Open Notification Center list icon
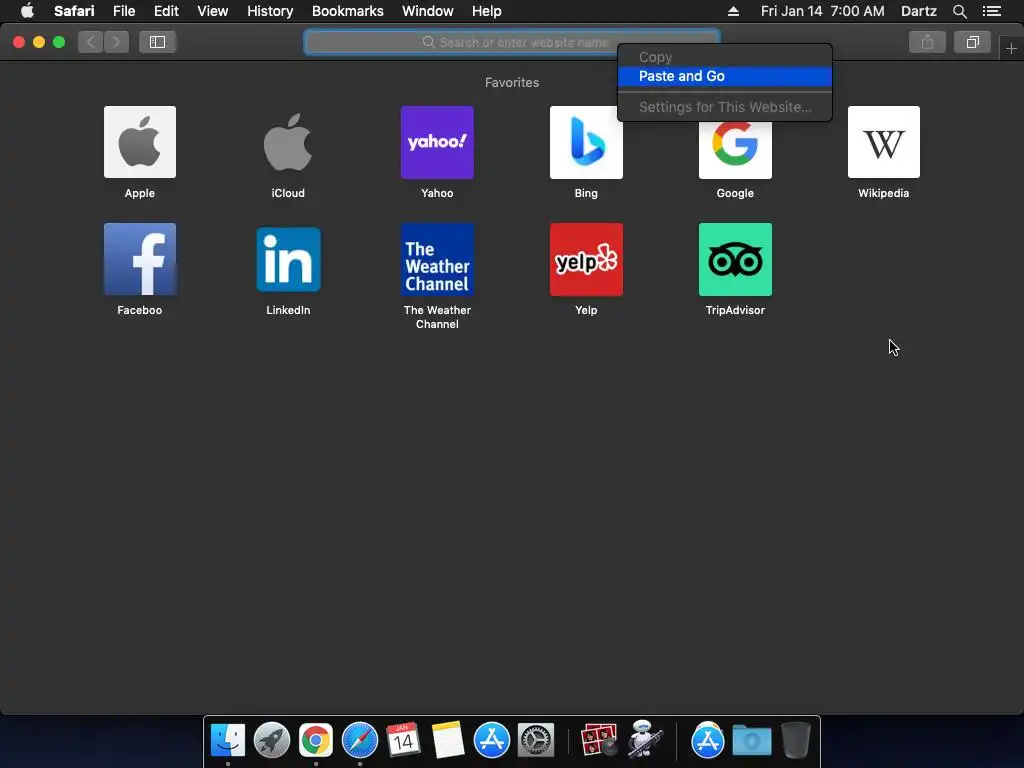The image size is (1024, 768). [991, 11]
